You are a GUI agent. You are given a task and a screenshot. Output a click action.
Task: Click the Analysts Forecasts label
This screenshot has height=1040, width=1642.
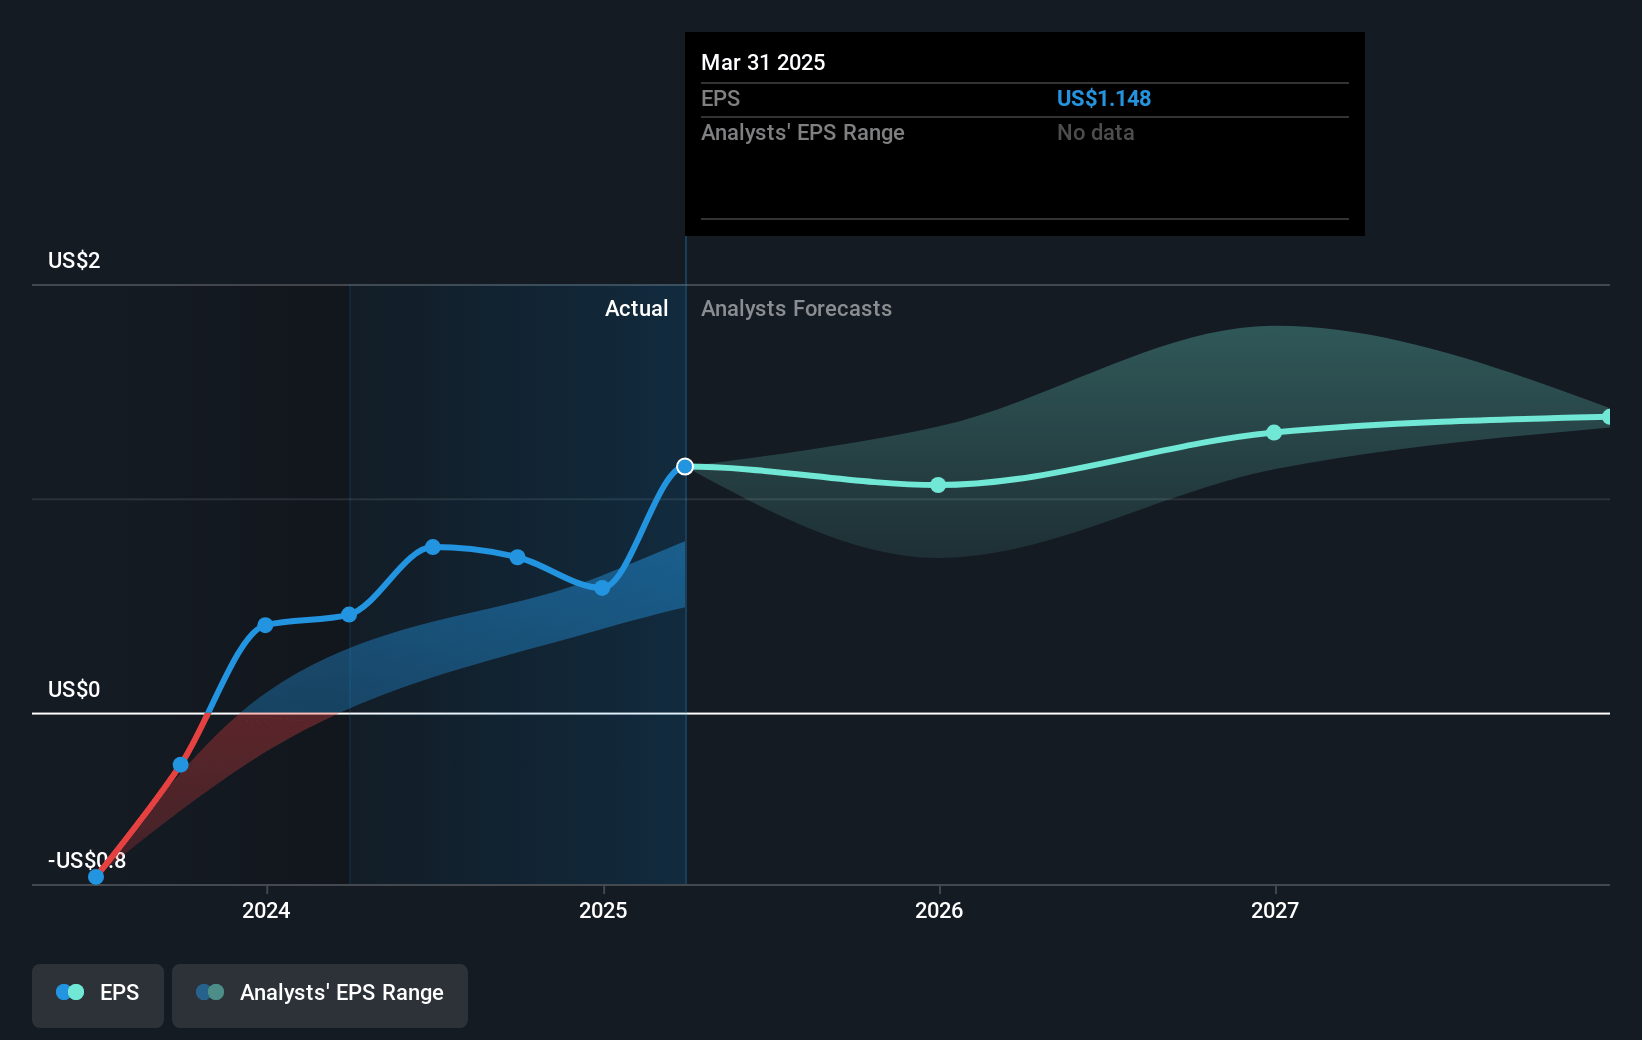(x=796, y=308)
